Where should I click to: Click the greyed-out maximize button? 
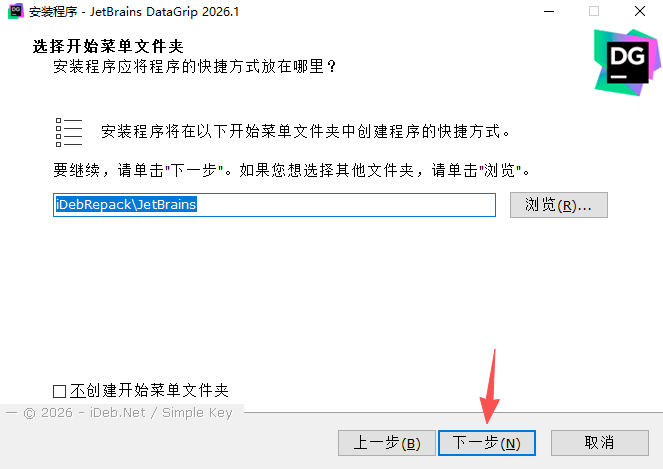click(x=594, y=11)
